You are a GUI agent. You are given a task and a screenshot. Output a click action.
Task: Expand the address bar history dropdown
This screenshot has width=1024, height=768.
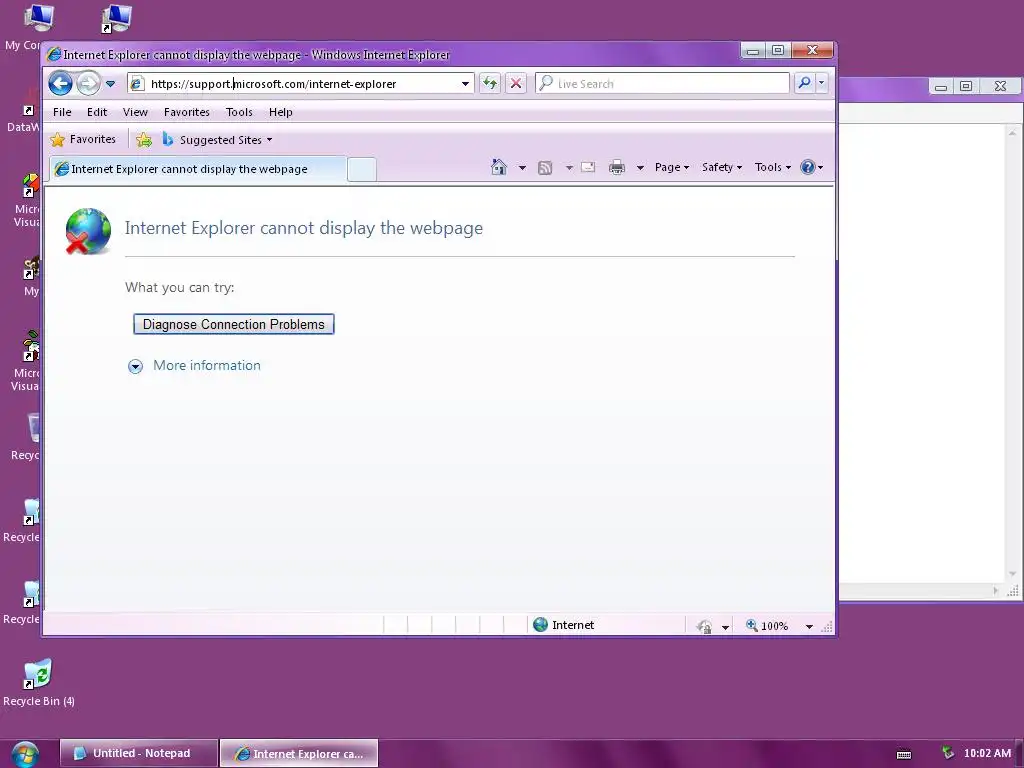[465, 84]
